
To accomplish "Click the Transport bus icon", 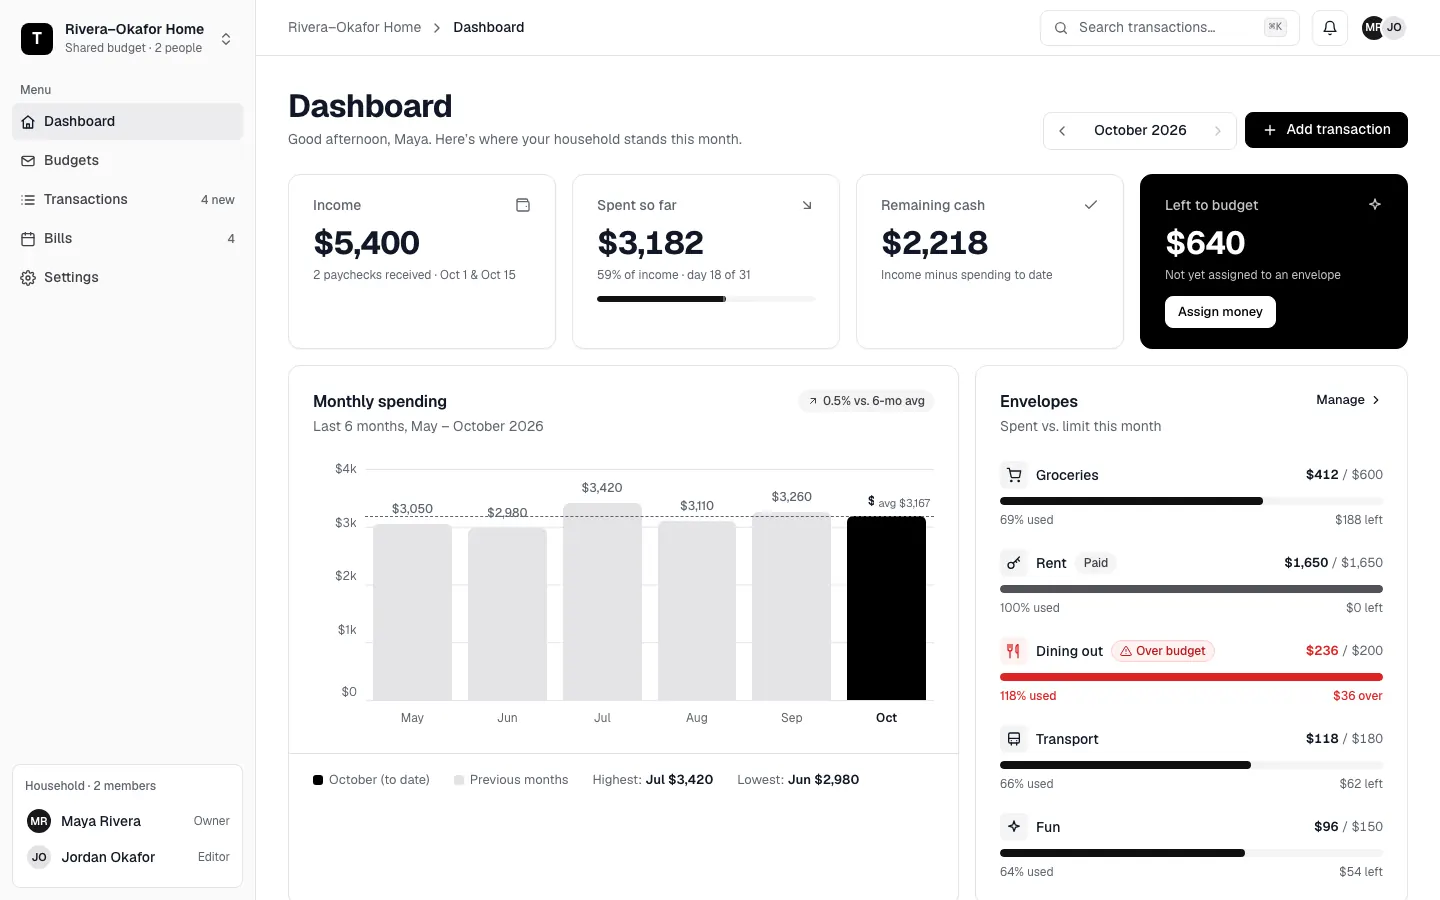I will [1014, 739].
